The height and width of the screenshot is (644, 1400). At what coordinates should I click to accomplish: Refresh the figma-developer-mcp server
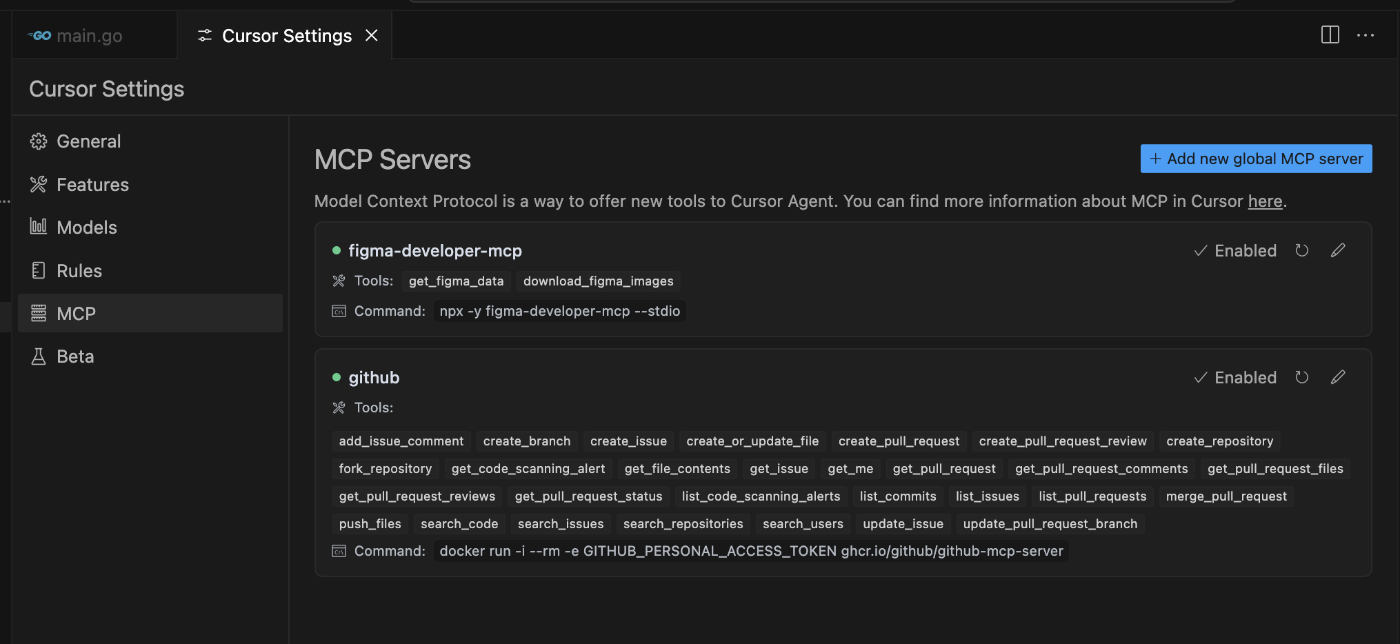coord(1302,251)
